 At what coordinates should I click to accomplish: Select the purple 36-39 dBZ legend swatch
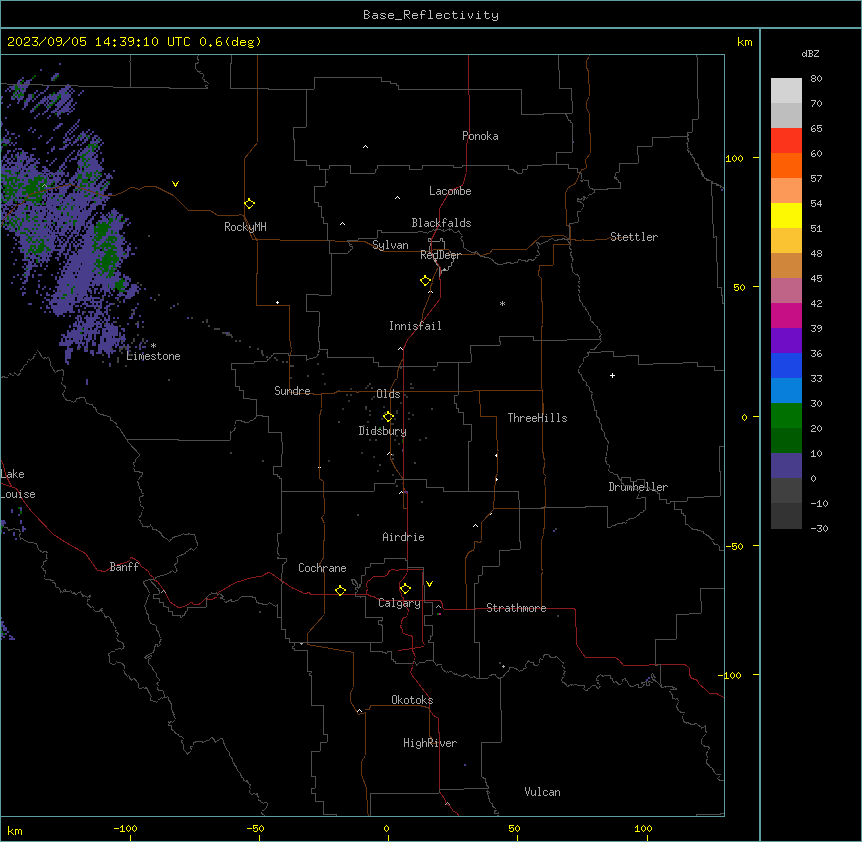786,340
